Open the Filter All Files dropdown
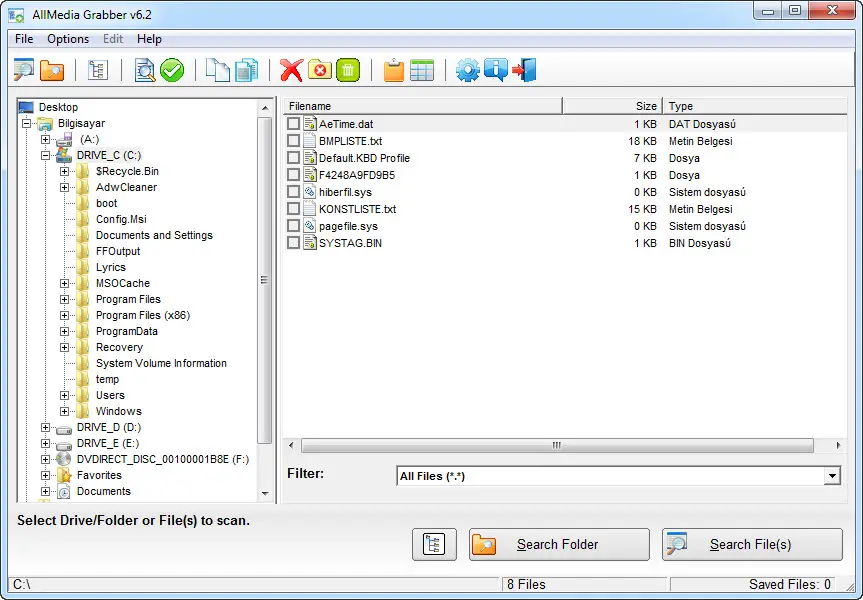The height and width of the screenshot is (600, 863). click(832, 476)
